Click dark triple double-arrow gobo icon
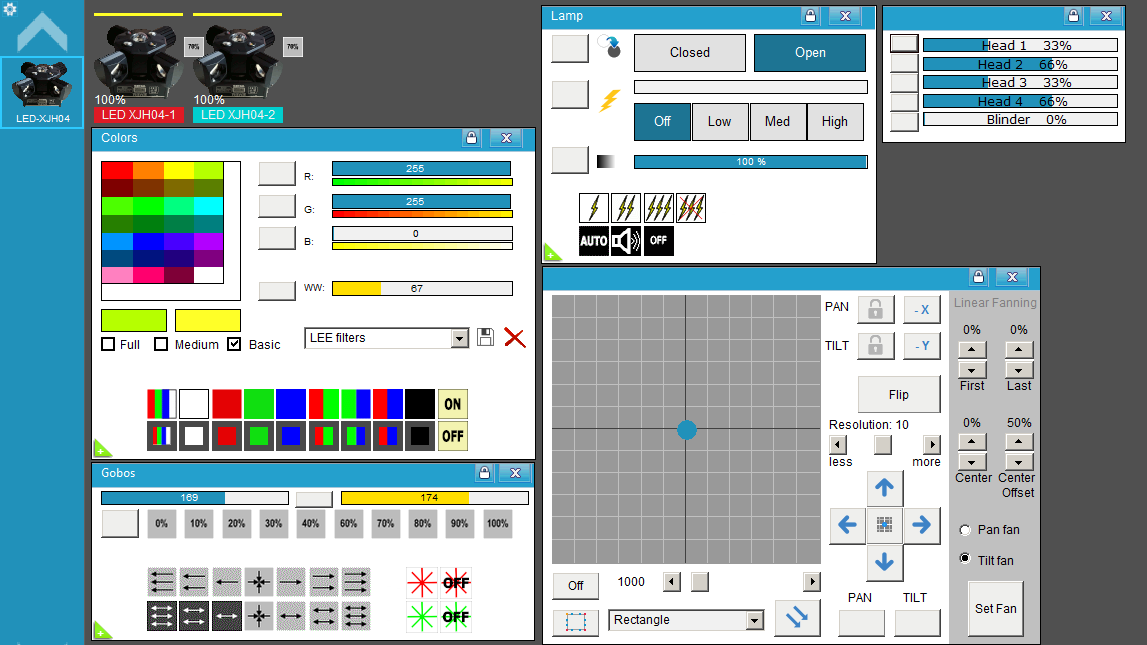1147x645 pixels. [162, 616]
